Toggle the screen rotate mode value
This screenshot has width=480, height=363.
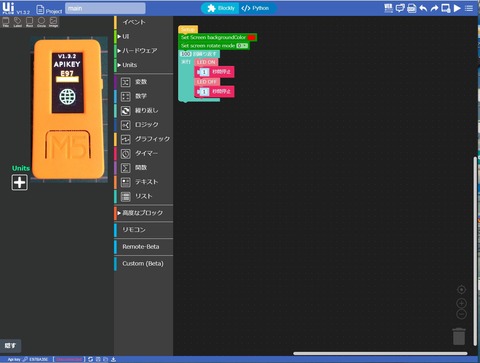pos(242,46)
